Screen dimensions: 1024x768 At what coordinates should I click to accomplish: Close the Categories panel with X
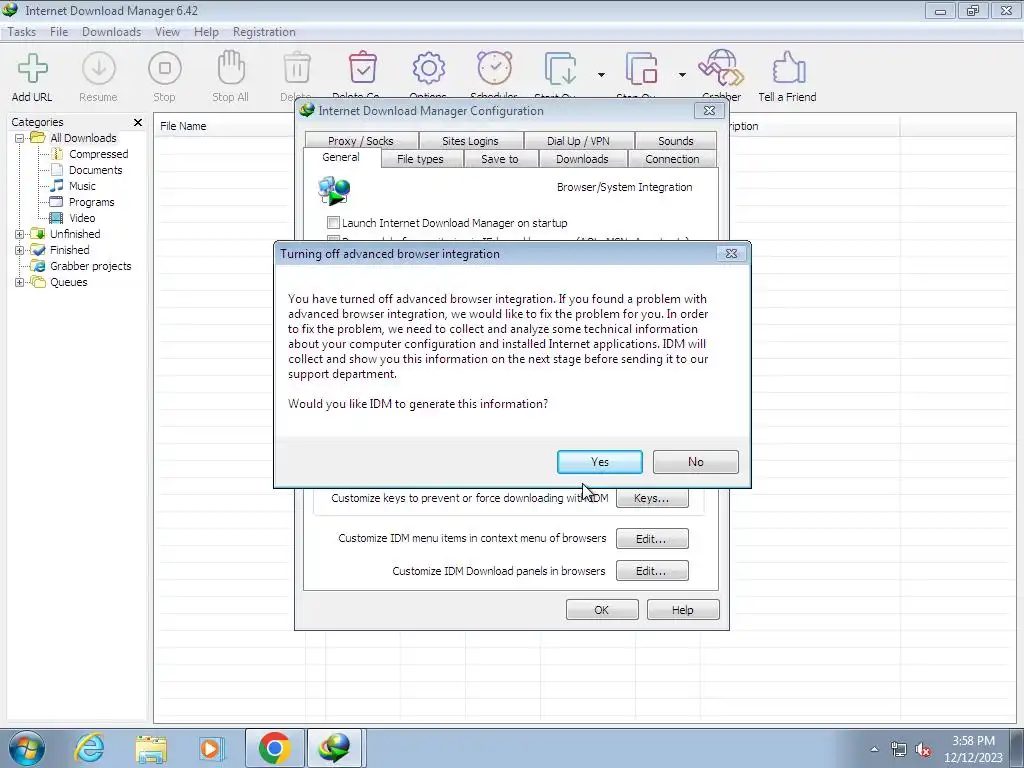pos(138,122)
